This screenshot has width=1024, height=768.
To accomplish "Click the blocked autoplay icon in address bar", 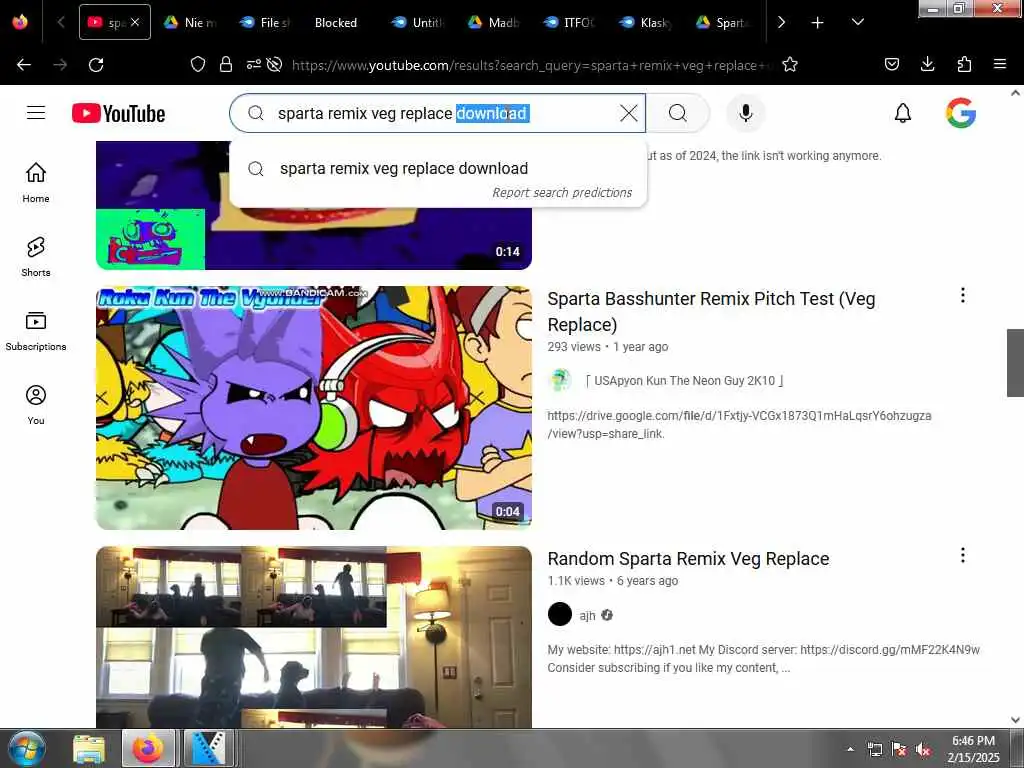I will pos(274,65).
